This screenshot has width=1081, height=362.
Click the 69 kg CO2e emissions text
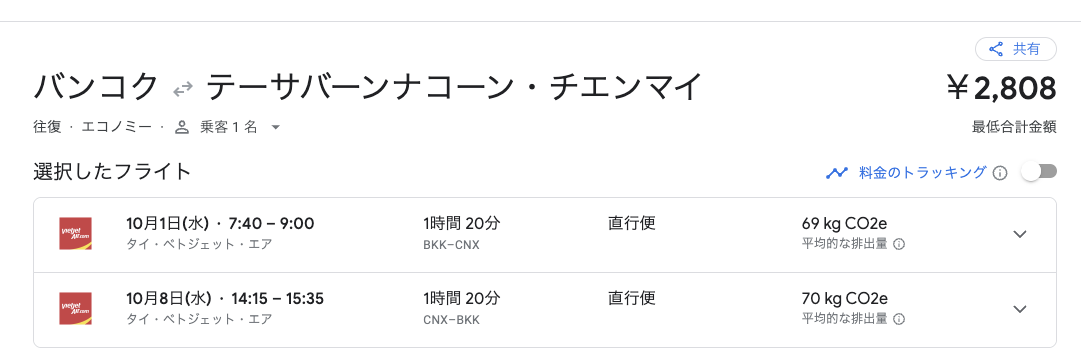845,223
